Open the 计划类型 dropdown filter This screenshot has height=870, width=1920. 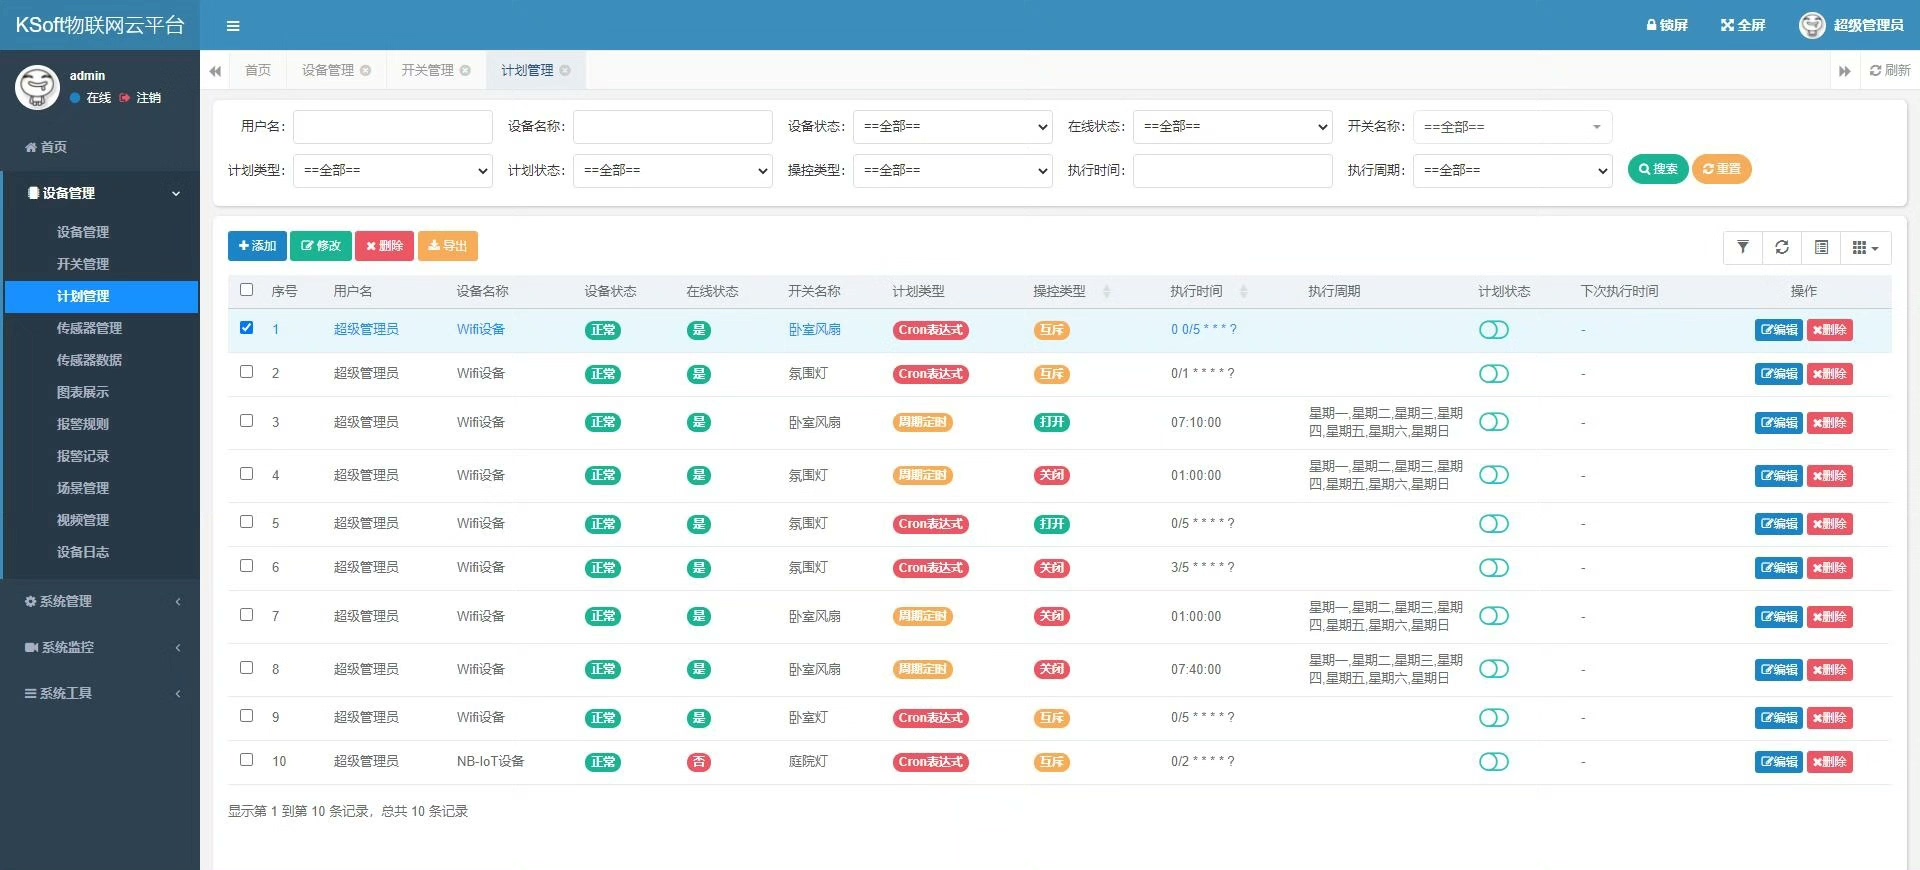pyautogui.click(x=392, y=171)
